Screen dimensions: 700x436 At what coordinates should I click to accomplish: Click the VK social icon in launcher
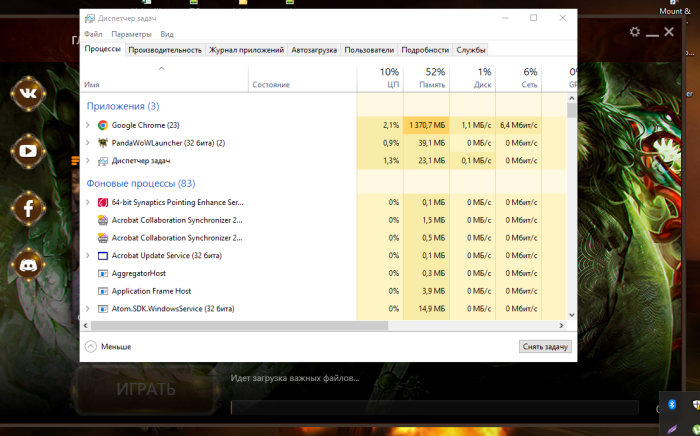28,94
